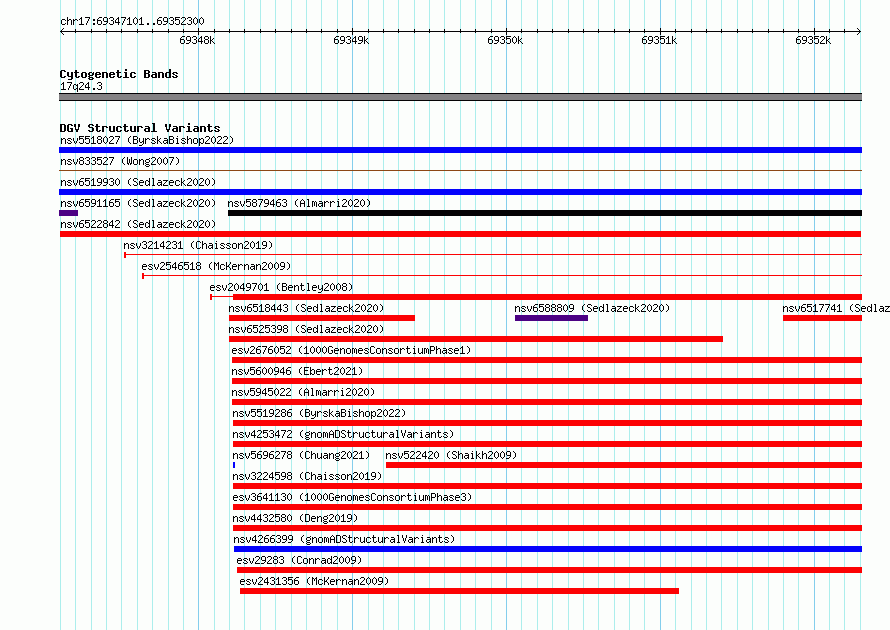890x630 pixels.
Task: Open nsv5879463 (Almarri2020) variant label
Action: tap(299, 203)
